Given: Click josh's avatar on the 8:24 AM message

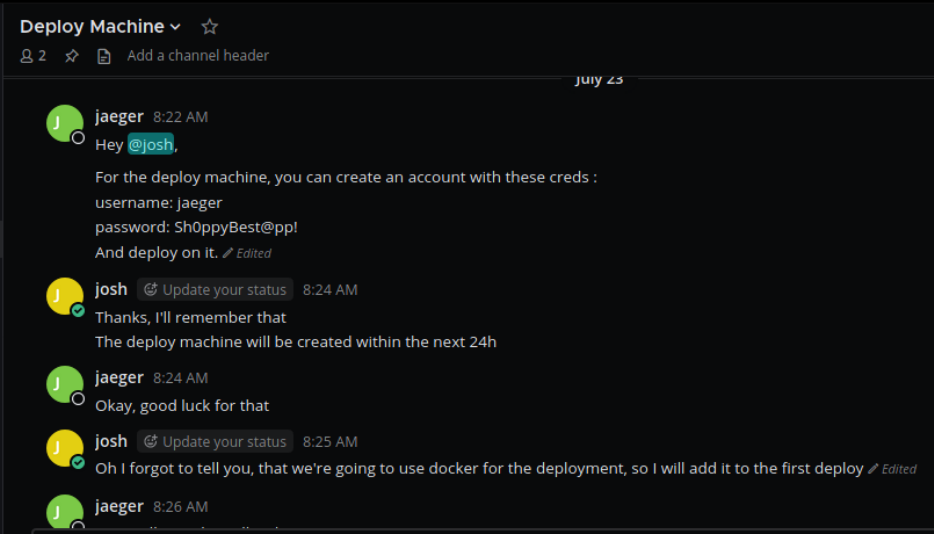Looking at the screenshot, I should point(65,297).
